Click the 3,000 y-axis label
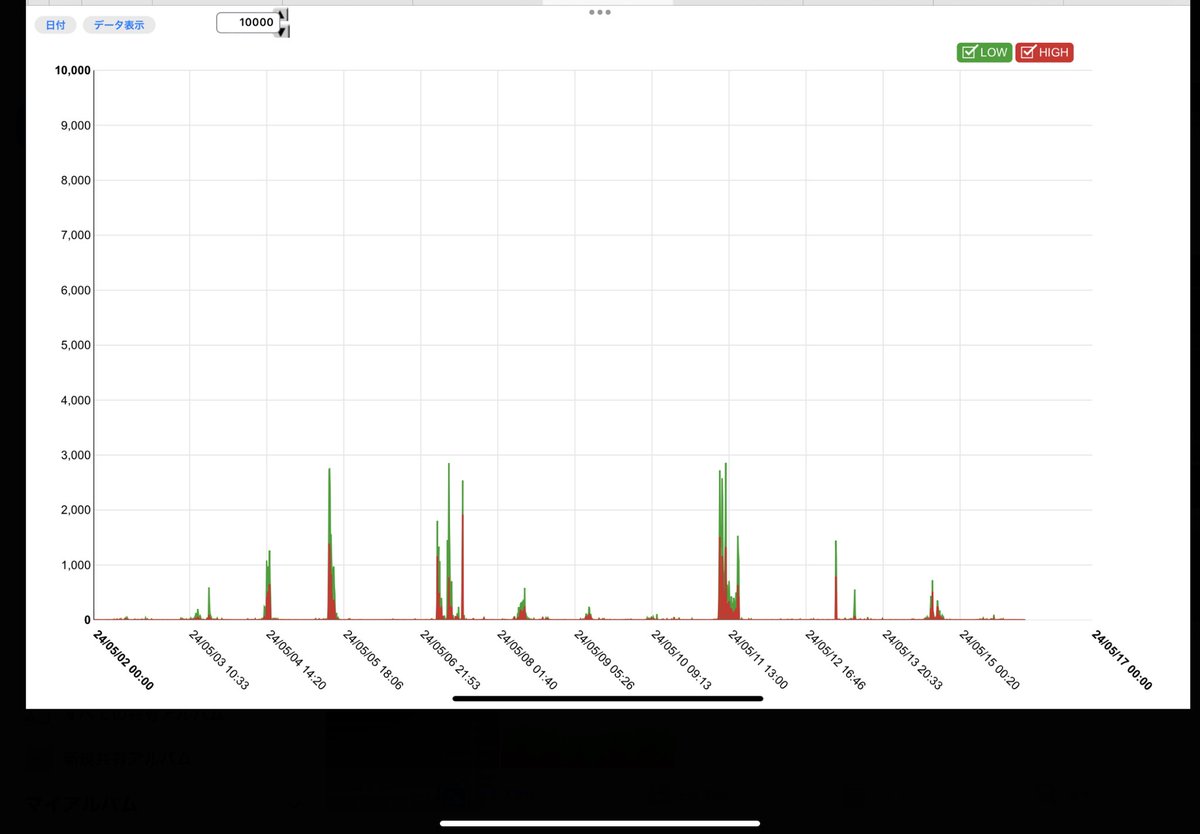This screenshot has height=834, width=1200. [x=75, y=455]
